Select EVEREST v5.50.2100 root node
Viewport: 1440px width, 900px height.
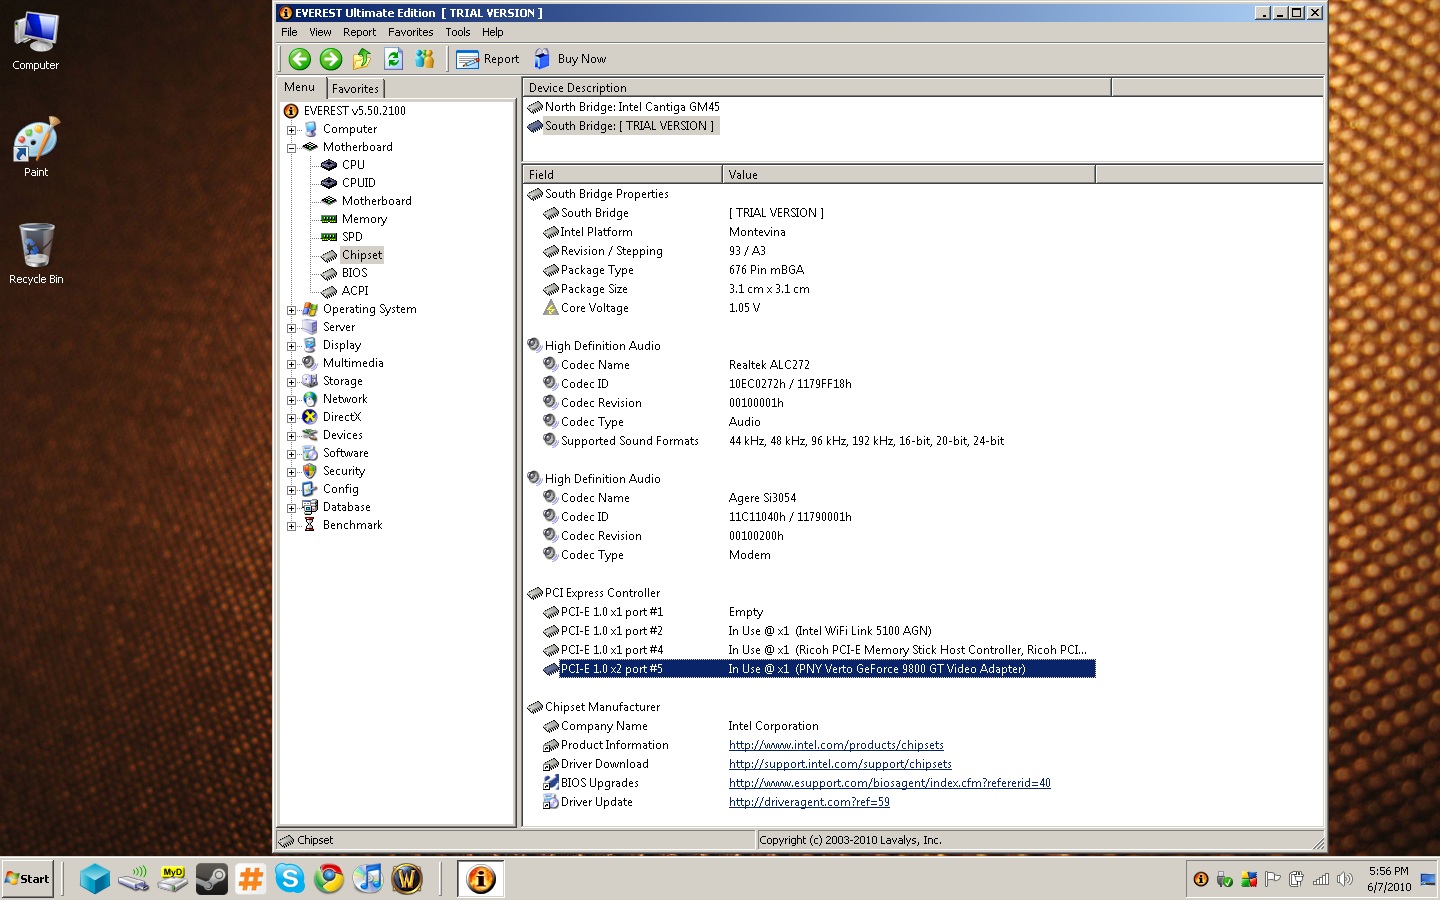354,111
